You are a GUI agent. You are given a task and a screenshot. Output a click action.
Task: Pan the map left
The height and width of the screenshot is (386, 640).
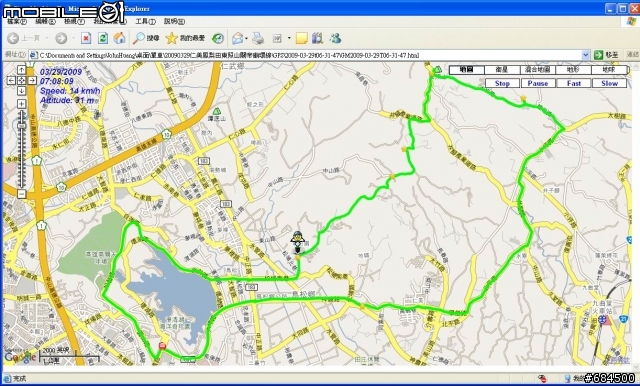[11, 80]
